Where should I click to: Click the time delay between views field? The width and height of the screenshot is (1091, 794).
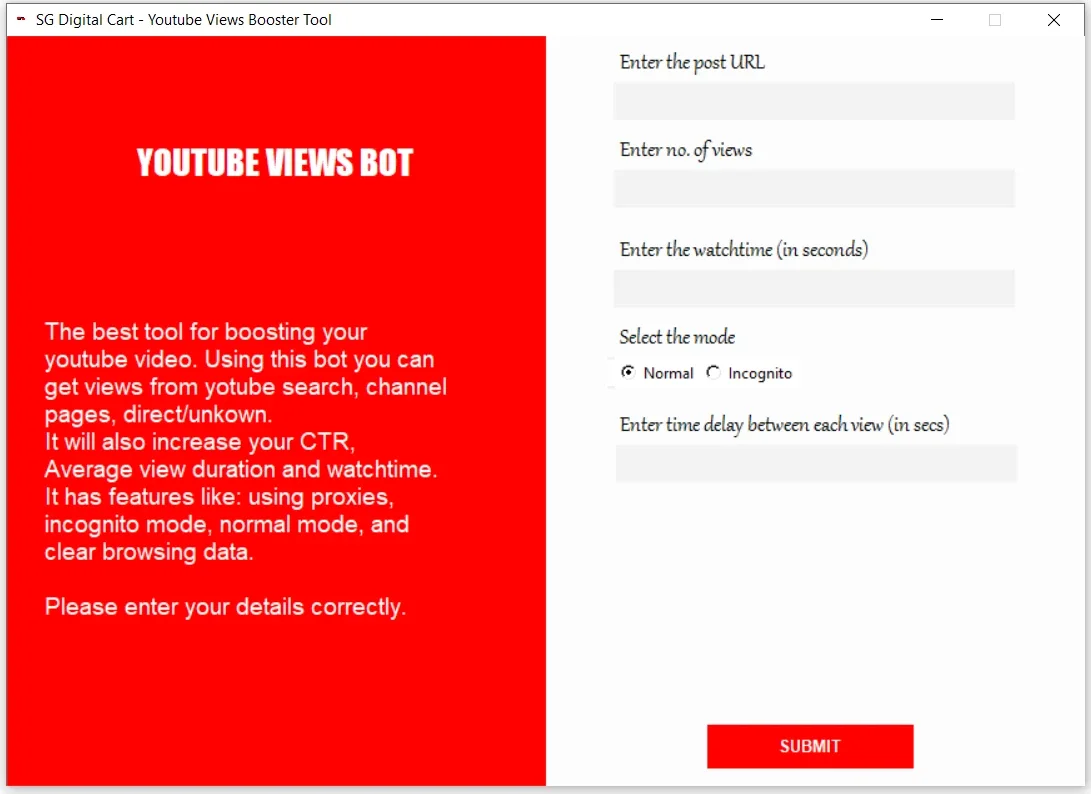tap(815, 463)
